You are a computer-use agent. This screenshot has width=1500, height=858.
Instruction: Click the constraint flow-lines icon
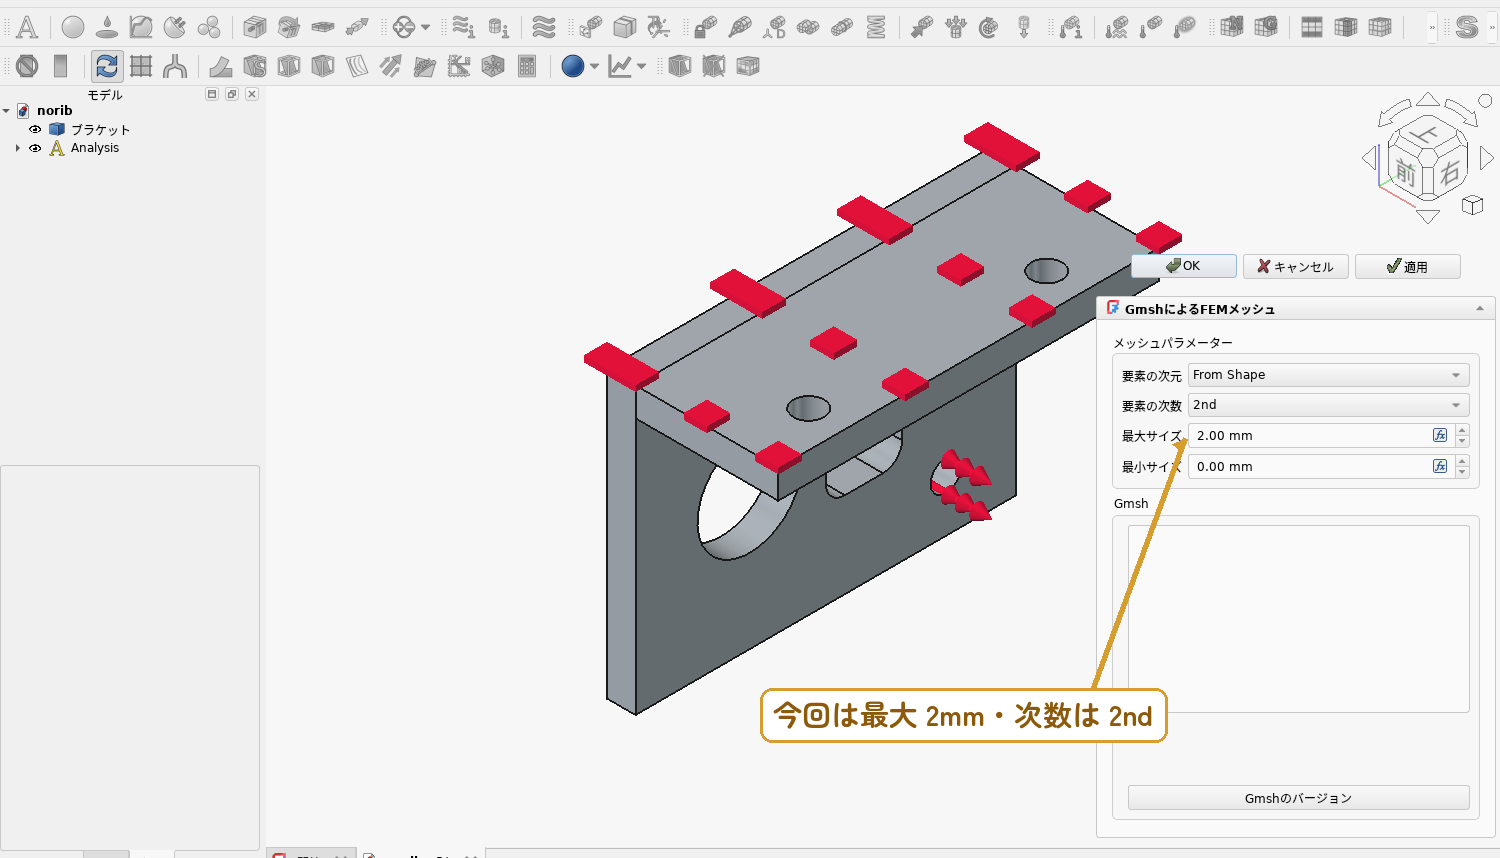coord(544,27)
